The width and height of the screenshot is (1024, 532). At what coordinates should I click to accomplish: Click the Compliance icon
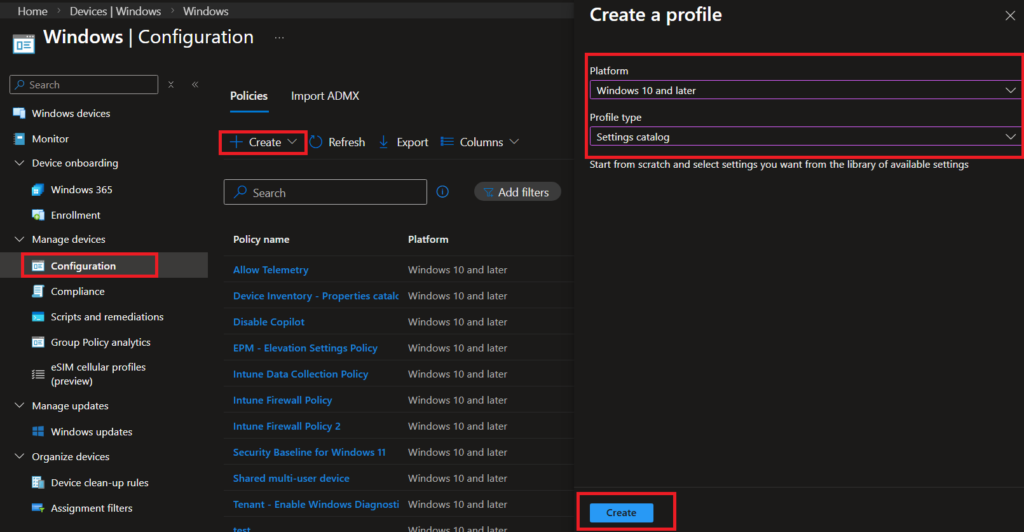coord(38,292)
